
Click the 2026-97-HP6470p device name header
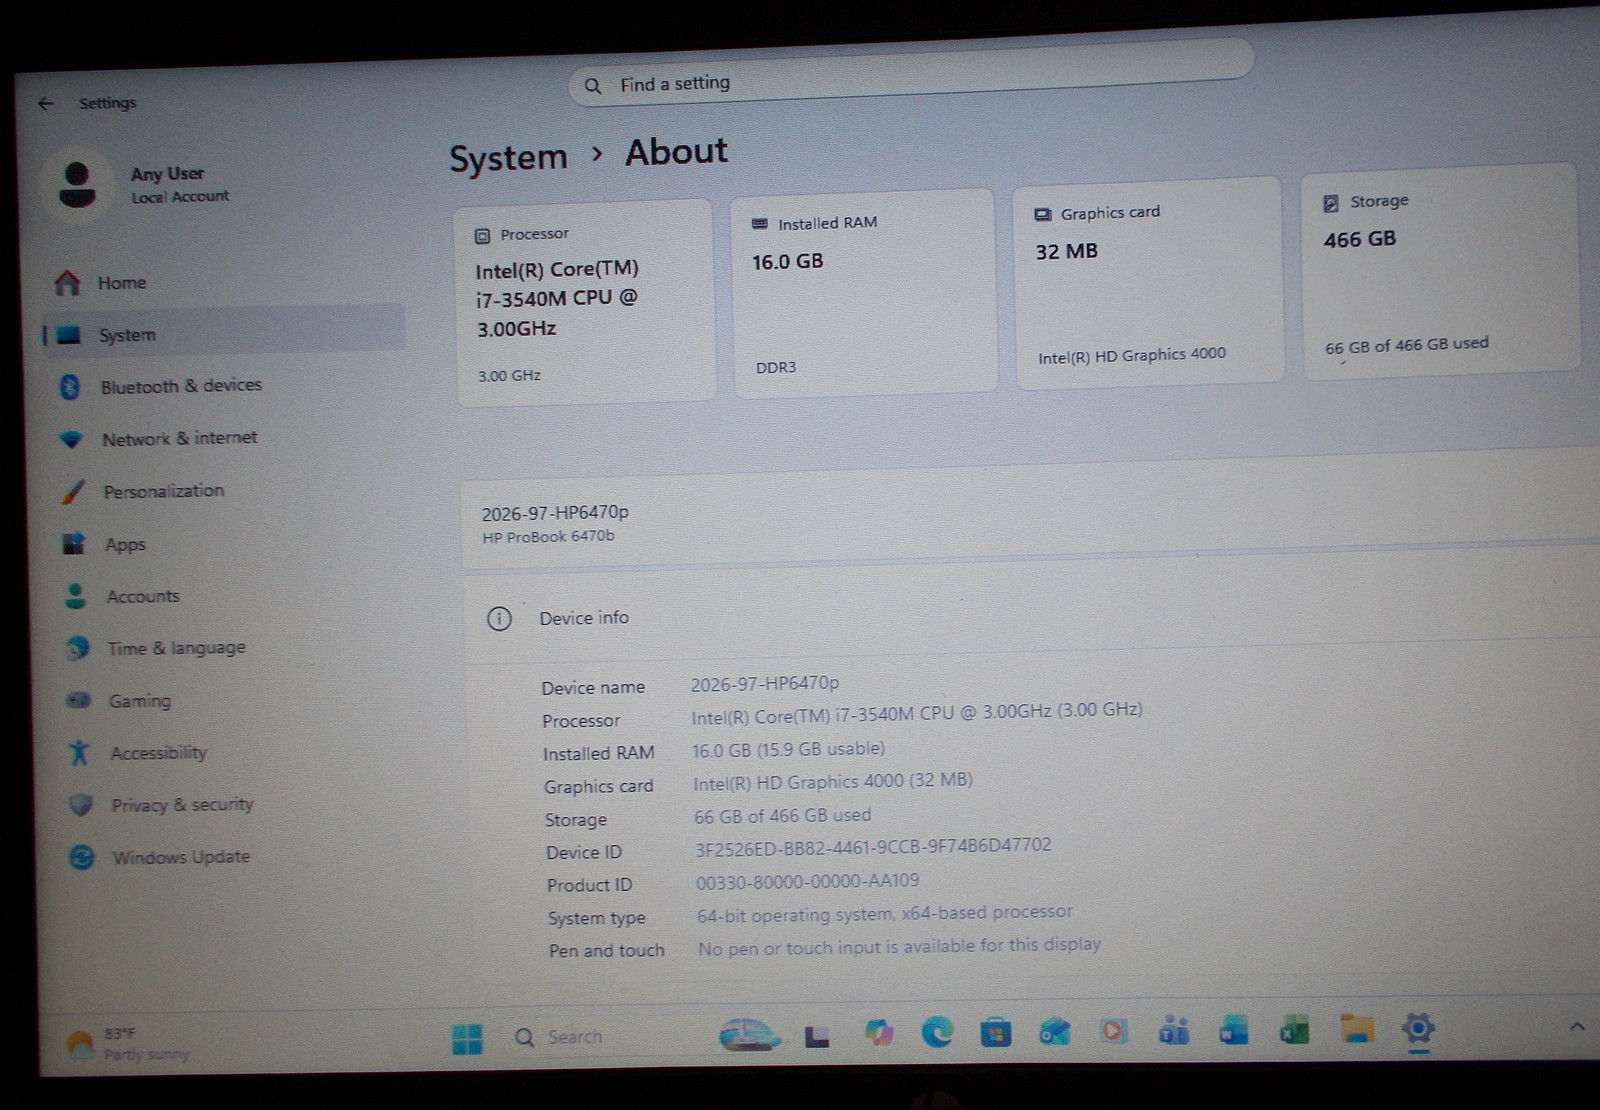pyautogui.click(x=555, y=513)
